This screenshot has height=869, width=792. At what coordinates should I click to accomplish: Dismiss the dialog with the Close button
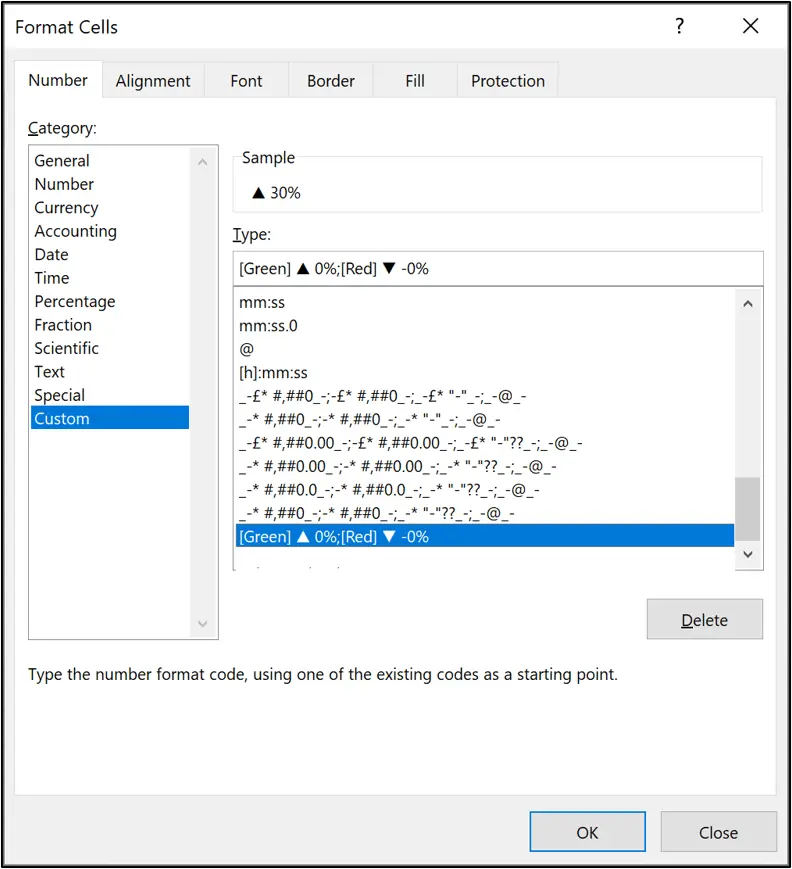718,831
